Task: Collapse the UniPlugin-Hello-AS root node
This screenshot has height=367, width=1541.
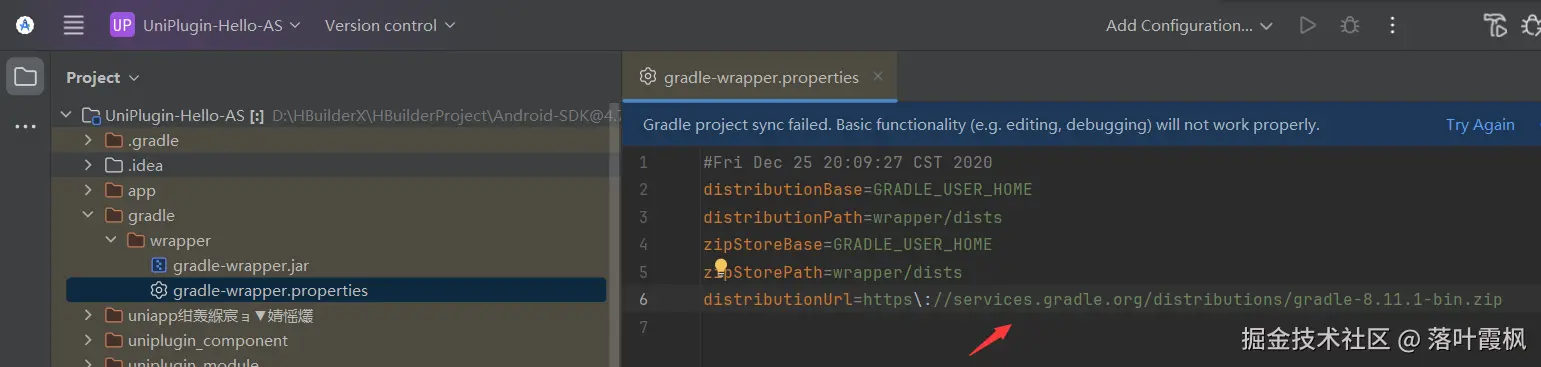Action: [67, 115]
